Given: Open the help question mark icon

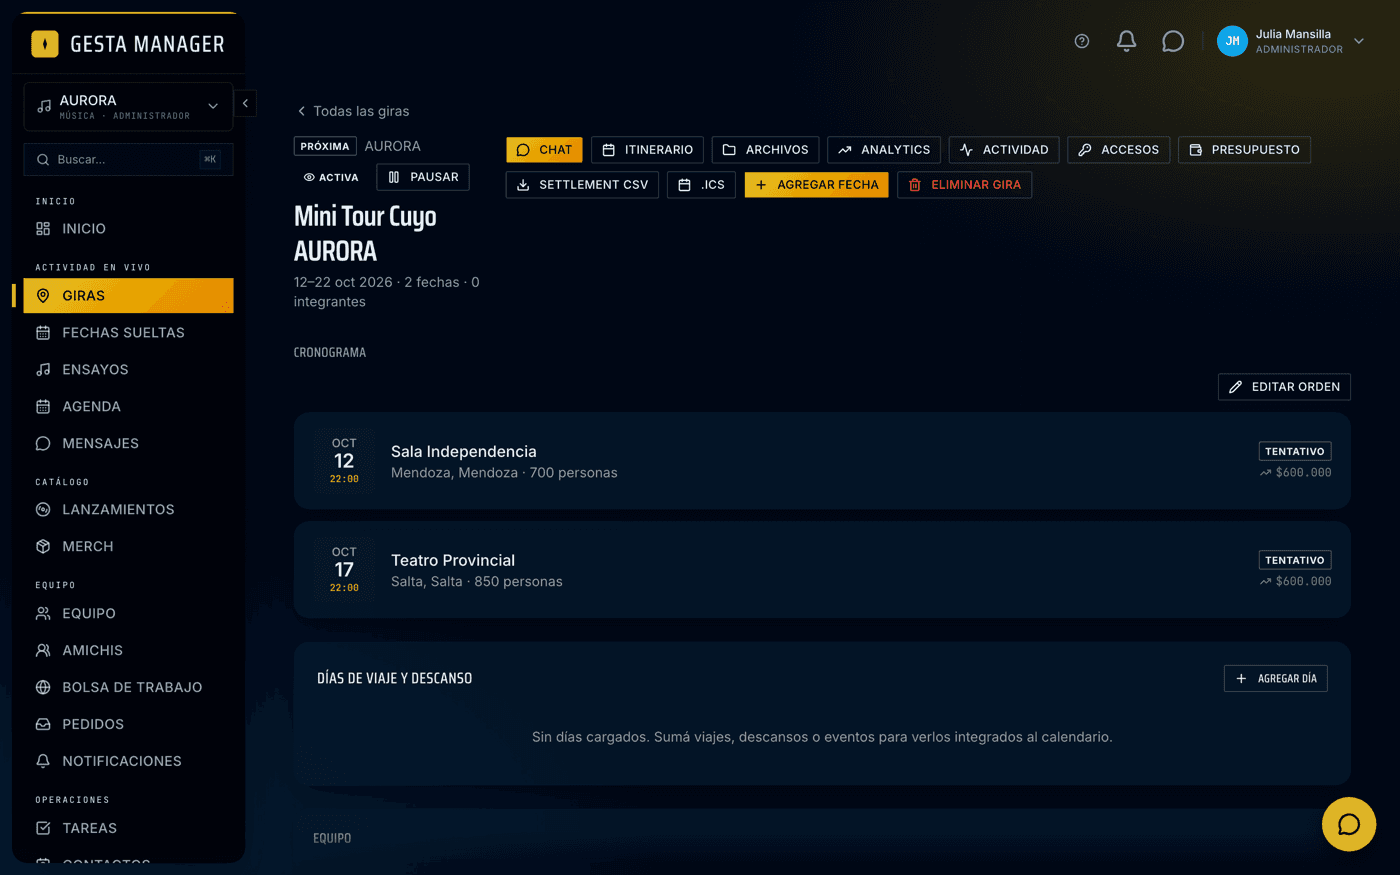Looking at the screenshot, I should [1081, 41].
